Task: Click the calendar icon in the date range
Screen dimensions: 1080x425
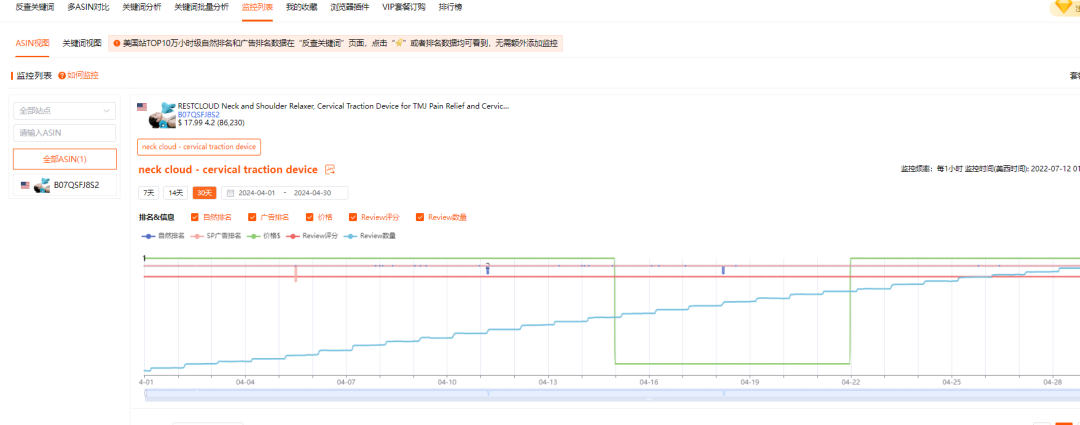Action: point(231,193)
